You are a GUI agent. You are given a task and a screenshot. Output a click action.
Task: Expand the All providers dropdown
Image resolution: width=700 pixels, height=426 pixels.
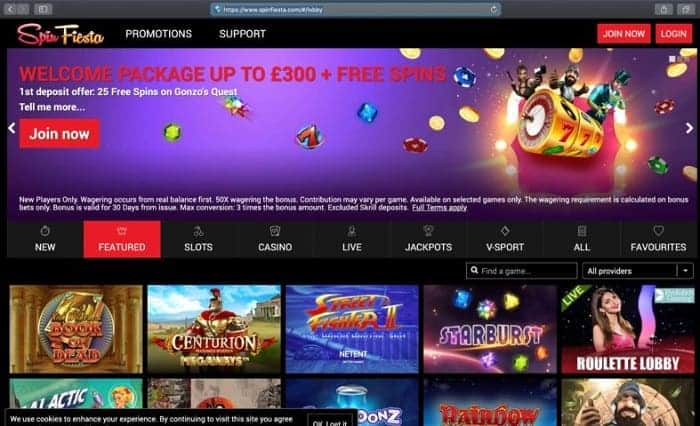point(638,271)
